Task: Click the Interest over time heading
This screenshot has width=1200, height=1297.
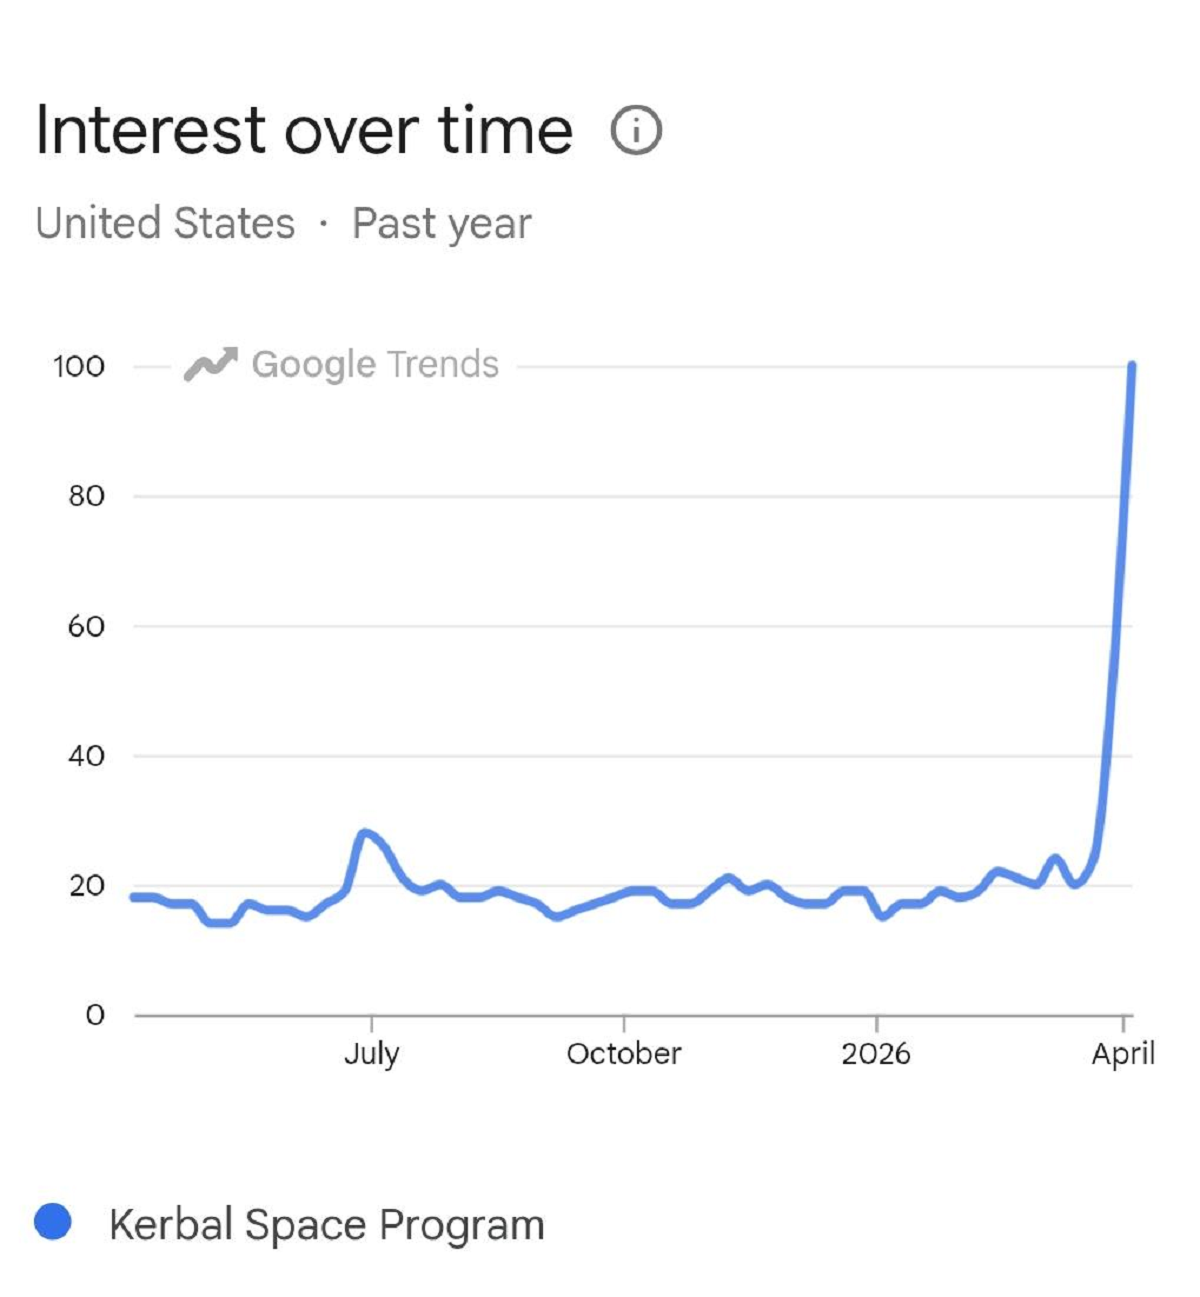Action: click(304, 130)
